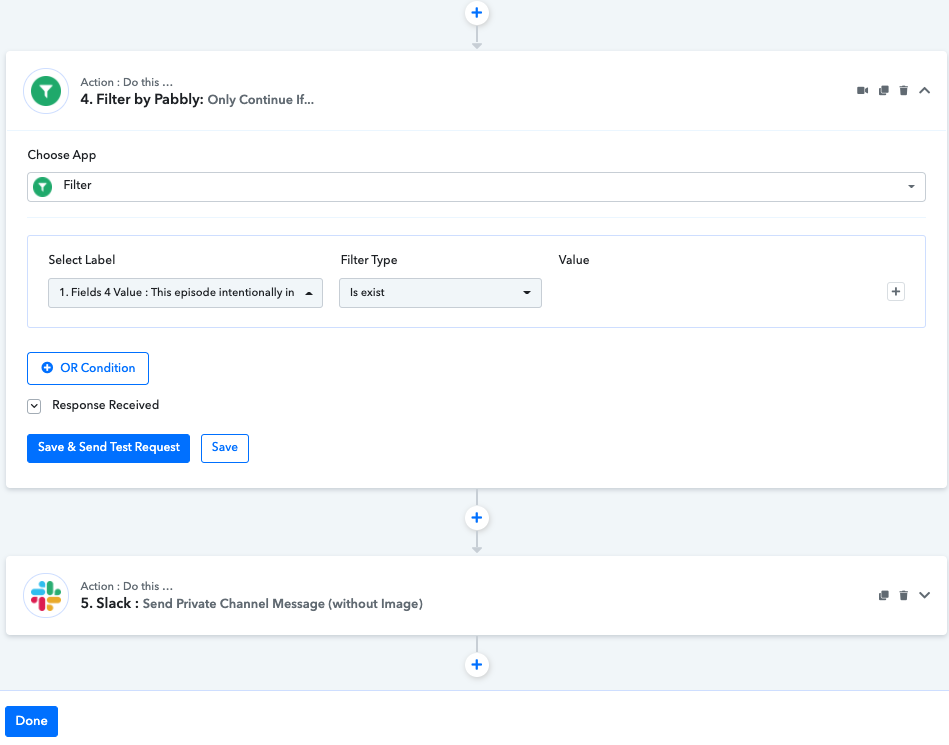
Task: Expand the Slack step panel
Action: tap(925, 595)
